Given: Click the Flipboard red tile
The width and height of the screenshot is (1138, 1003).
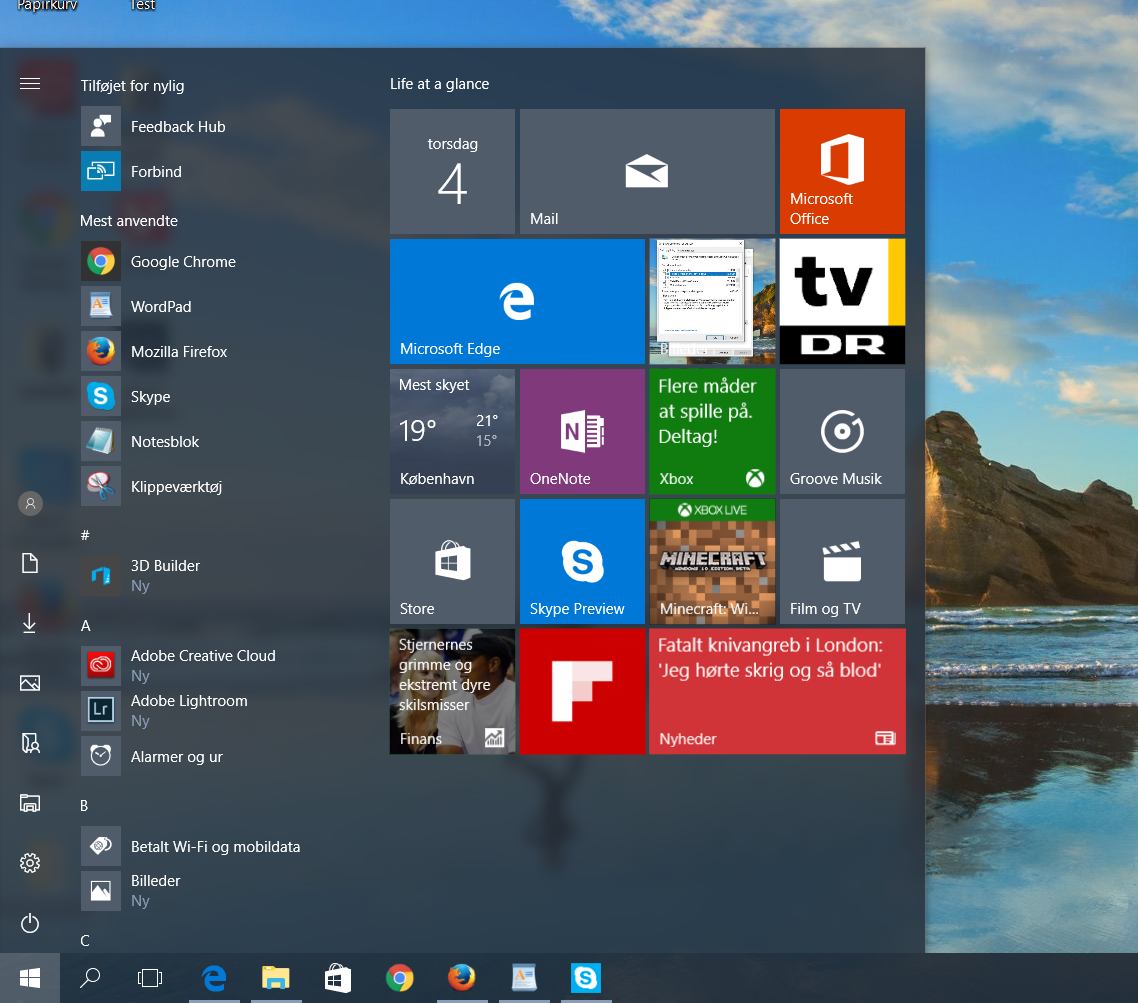Looking at the screenshot, I should coord(582,691).
